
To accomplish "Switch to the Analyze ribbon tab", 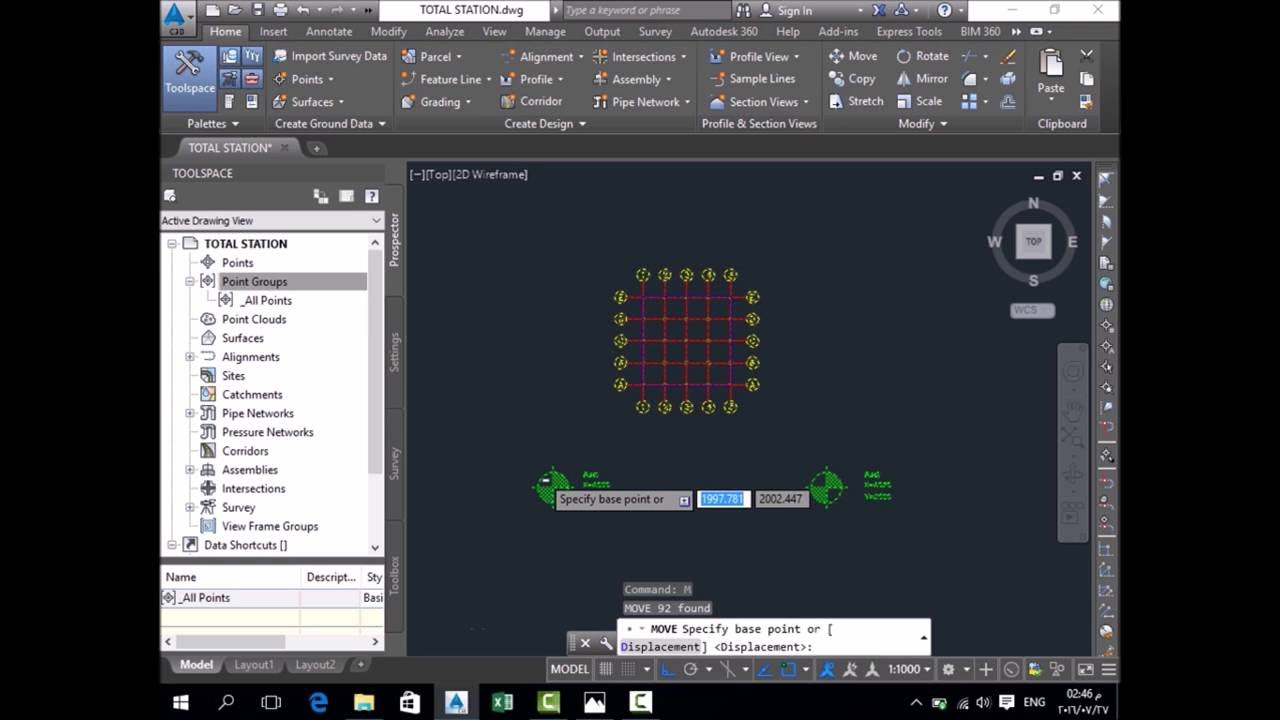I will (445, 31).
